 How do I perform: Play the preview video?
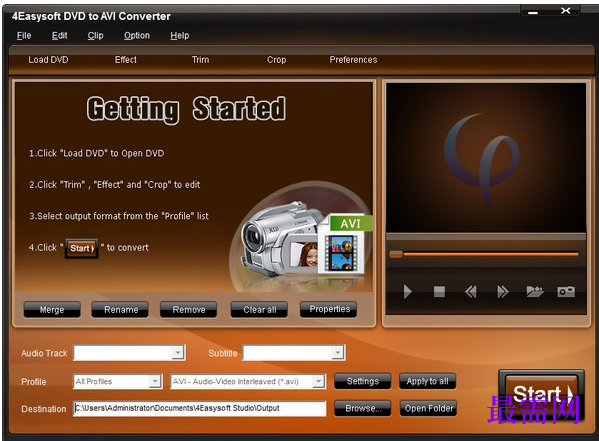pos(408,292)
